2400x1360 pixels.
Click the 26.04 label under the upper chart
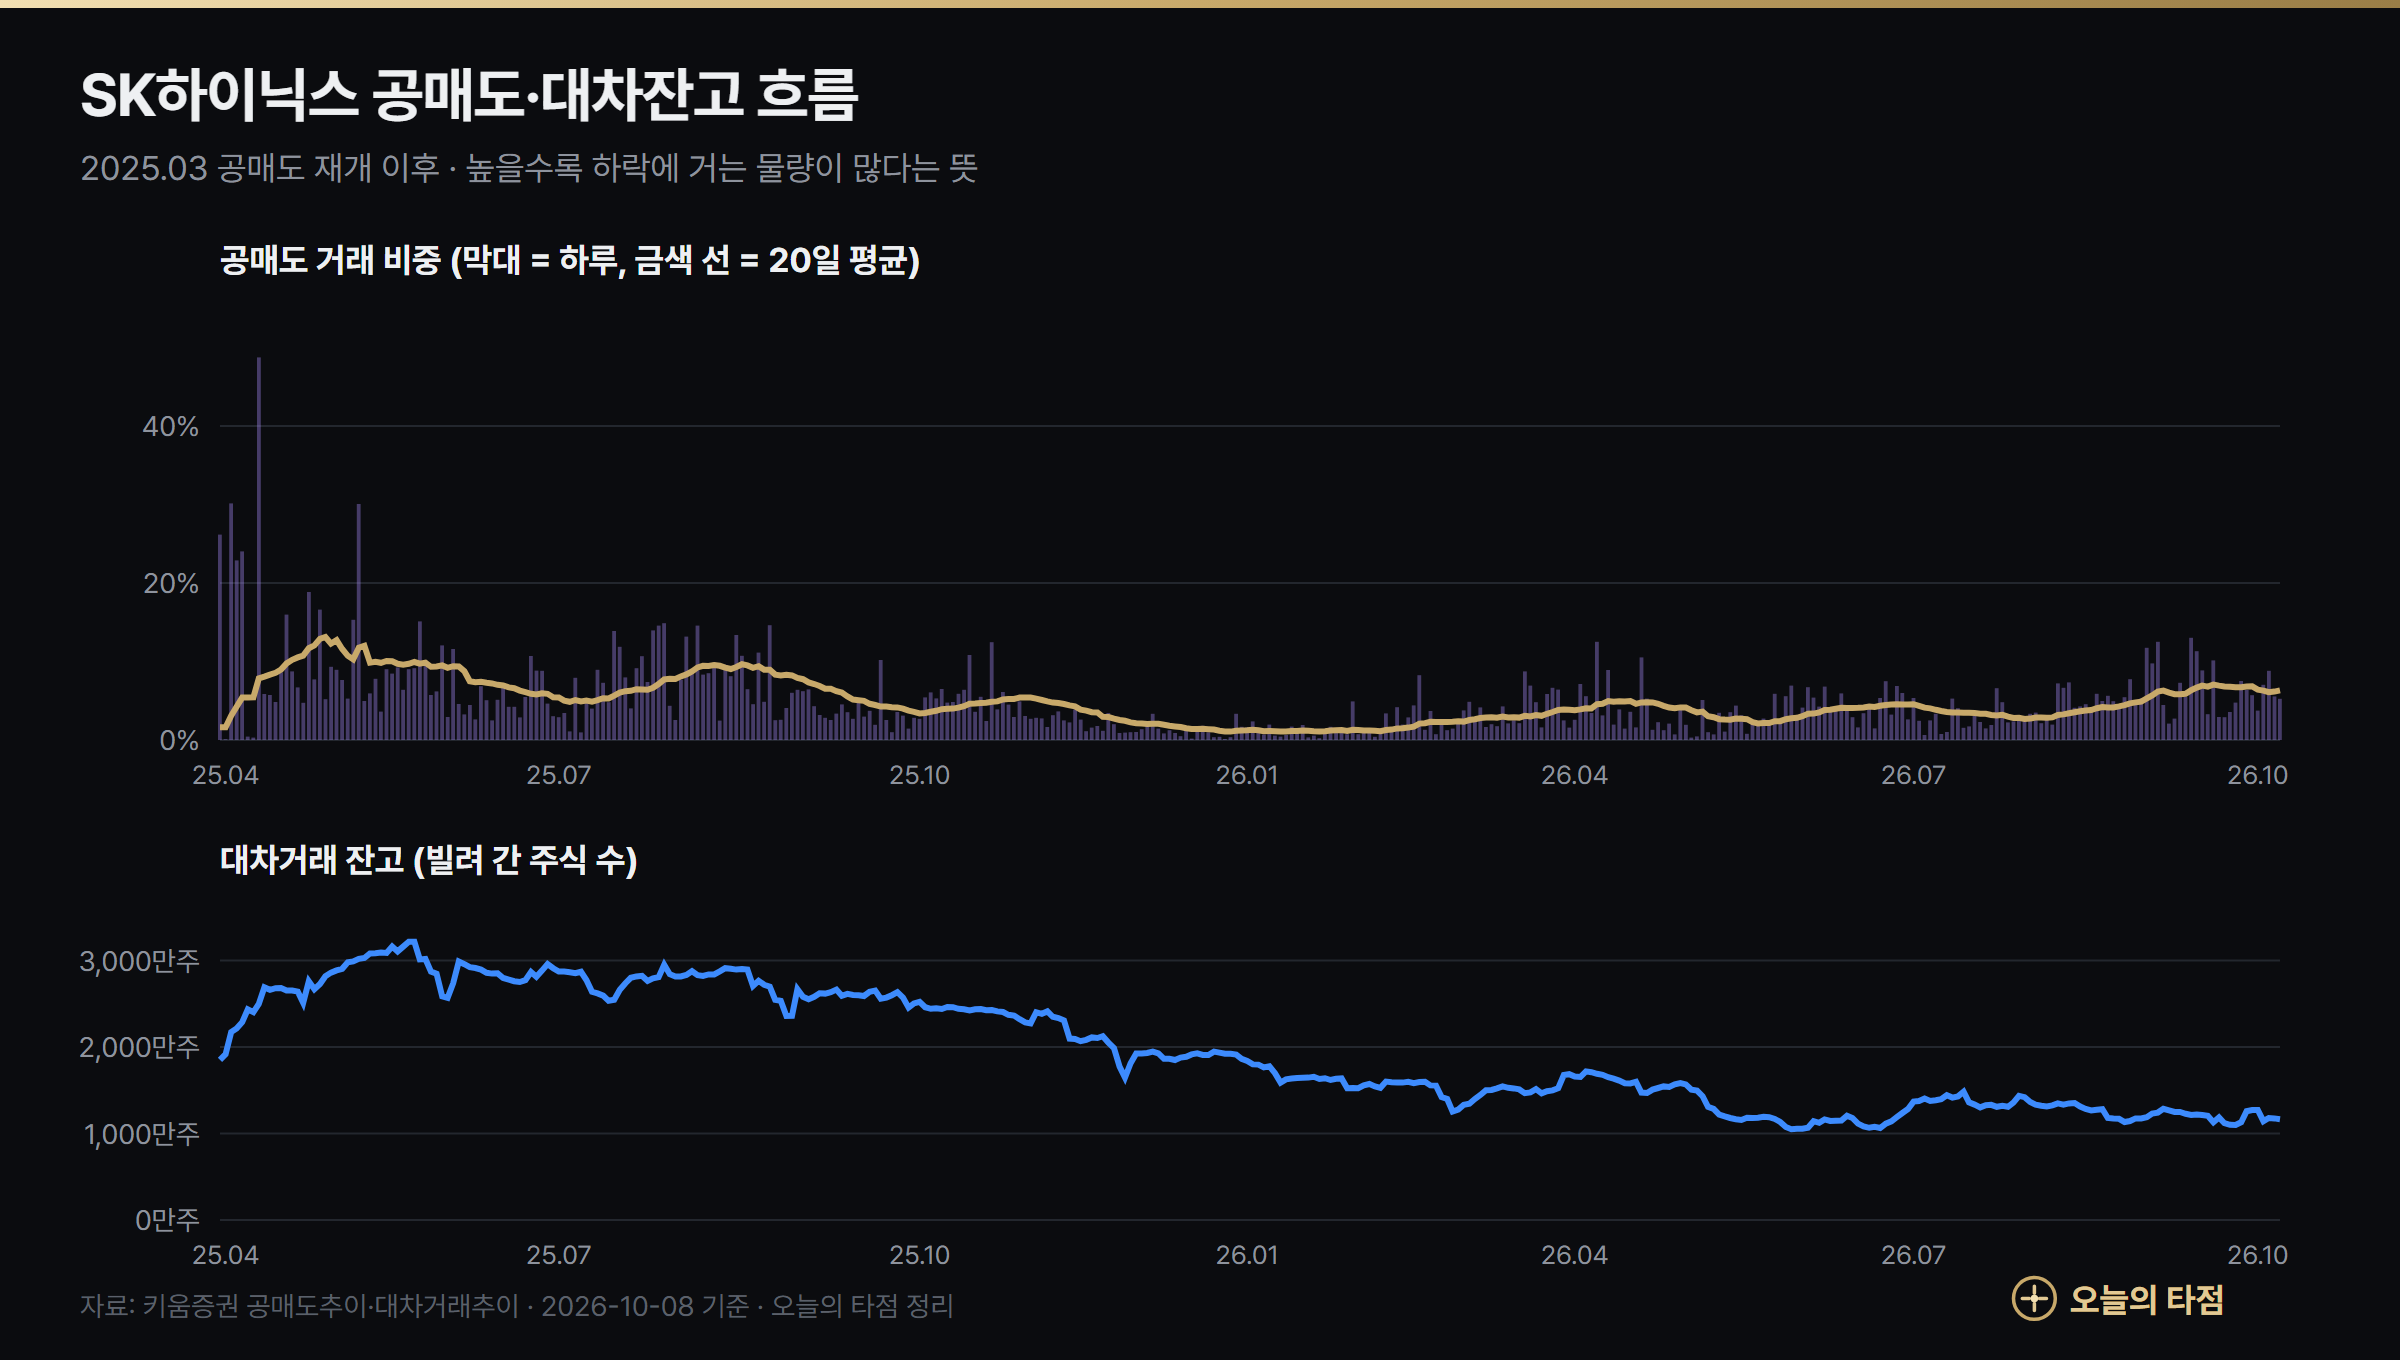point(1575,775)
